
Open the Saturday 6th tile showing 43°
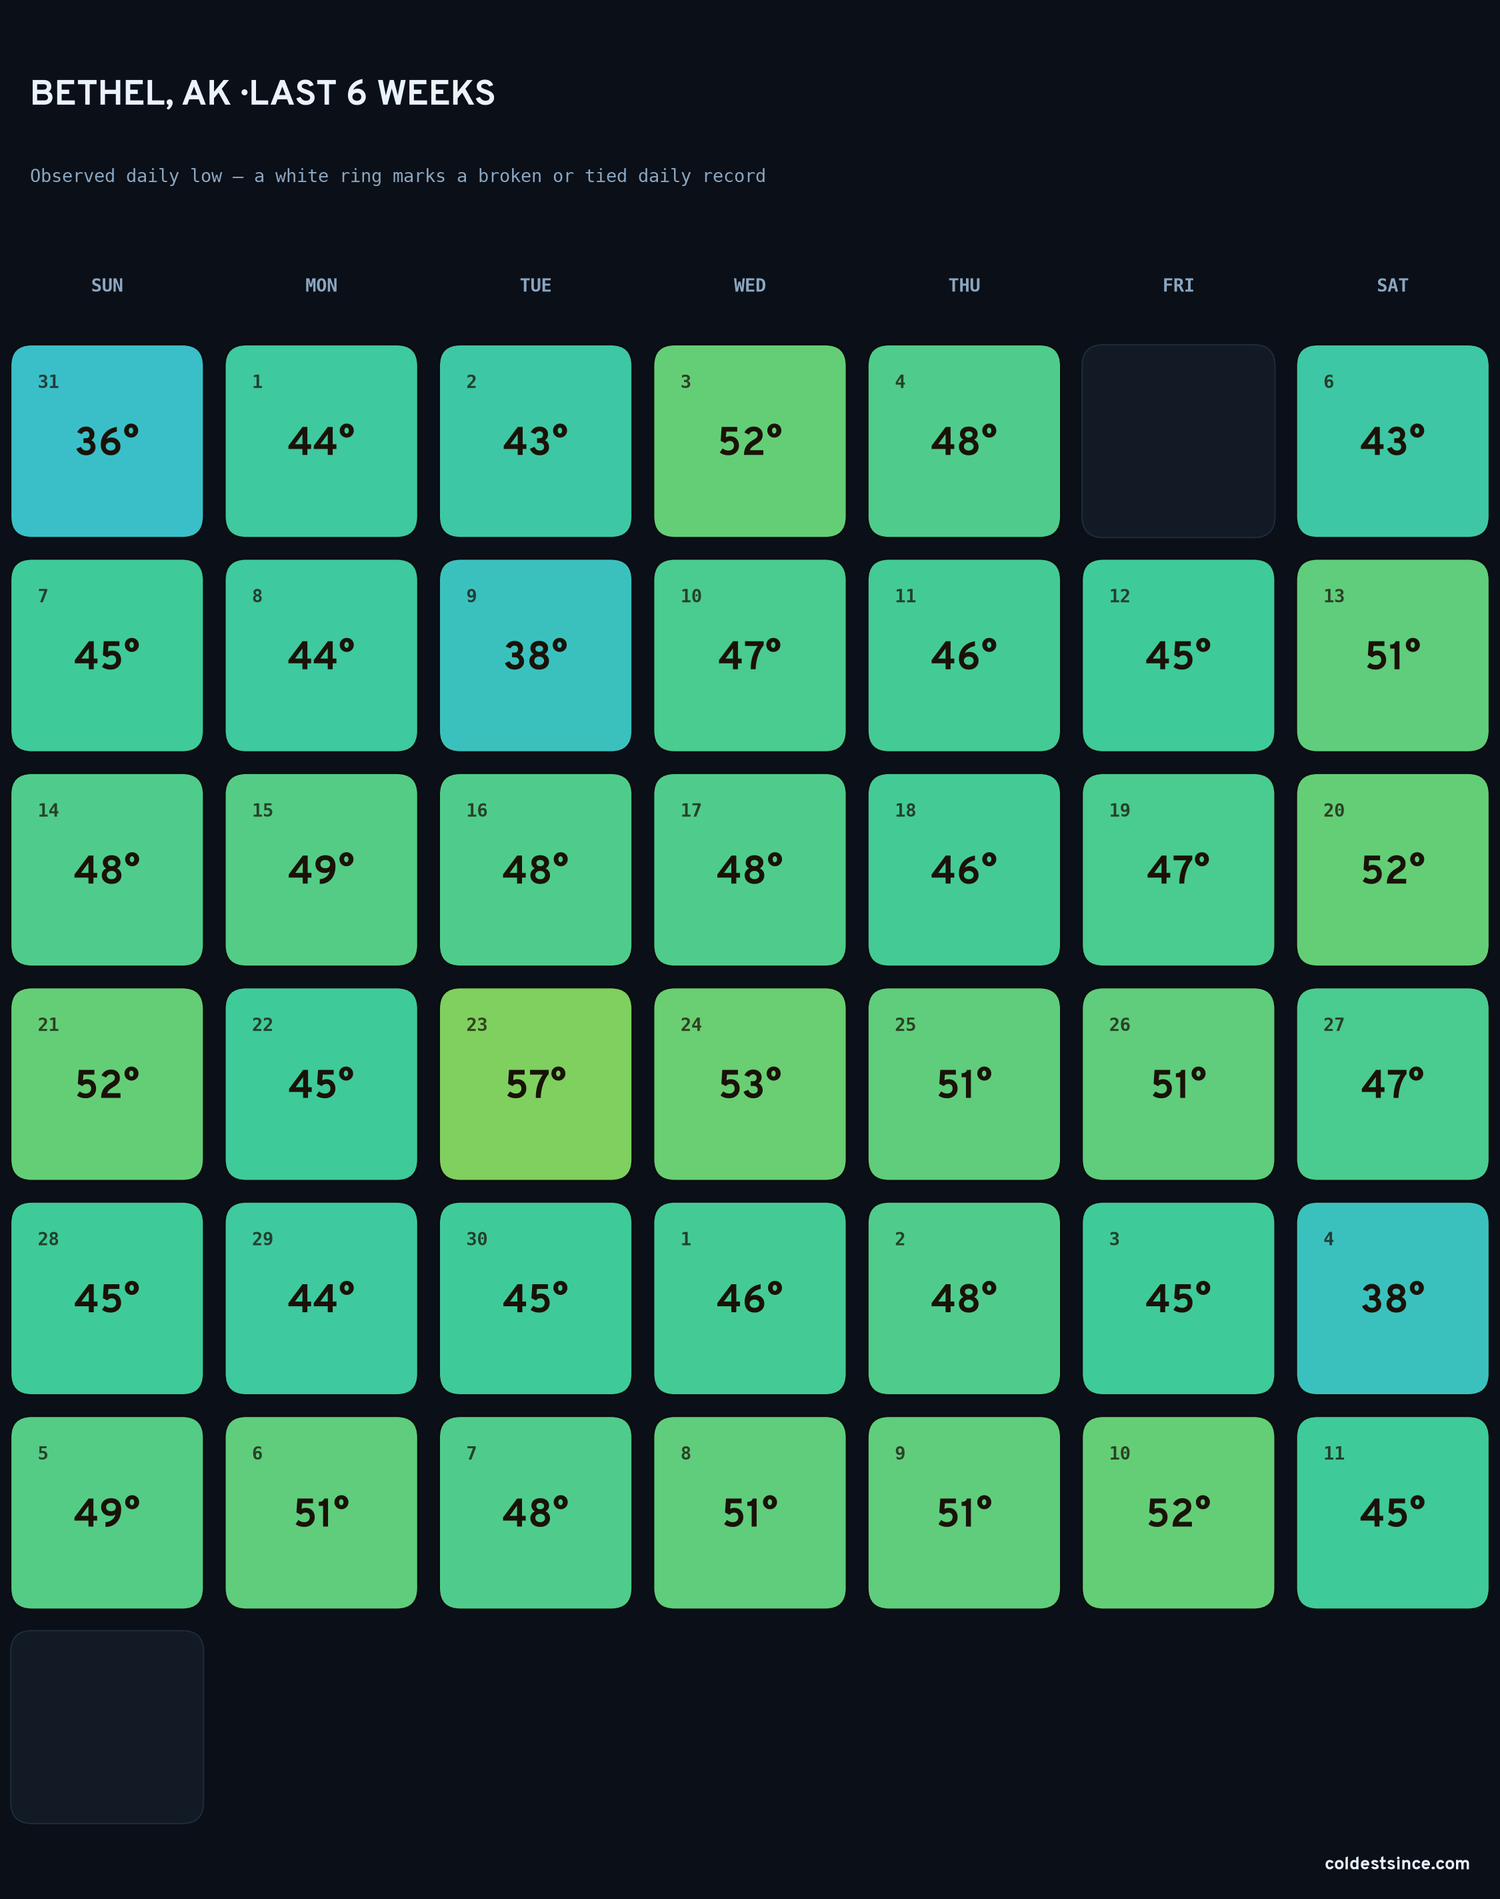pos(1392,441)
